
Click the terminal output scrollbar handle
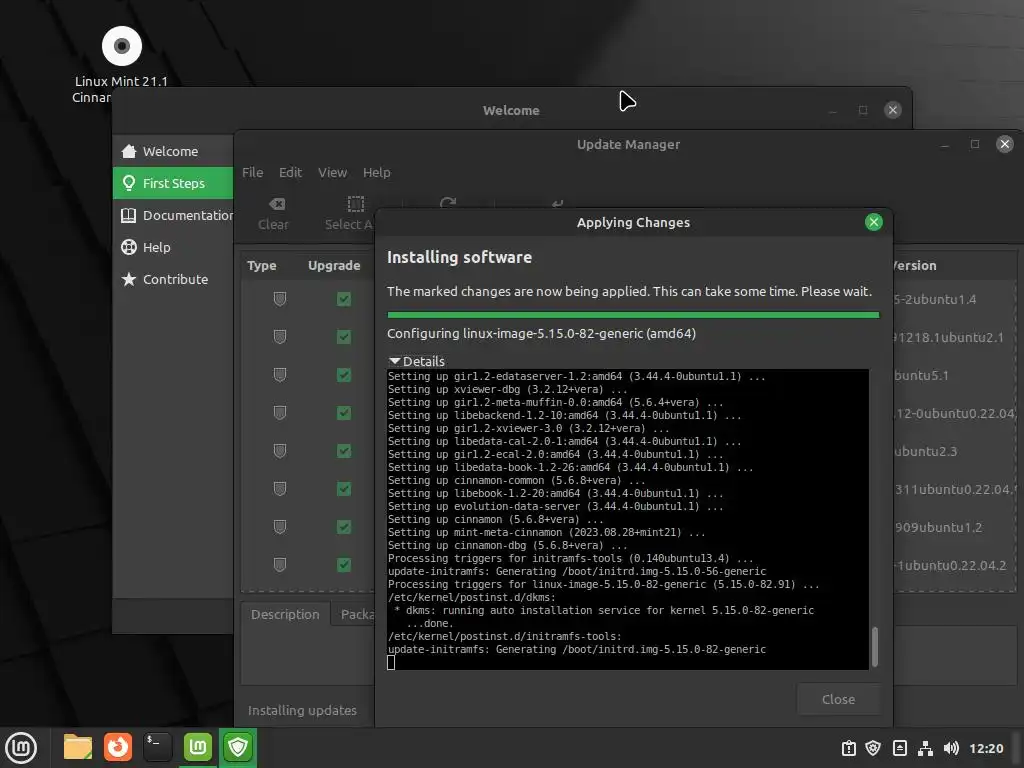pyautogui.click(x=874, y=647)
